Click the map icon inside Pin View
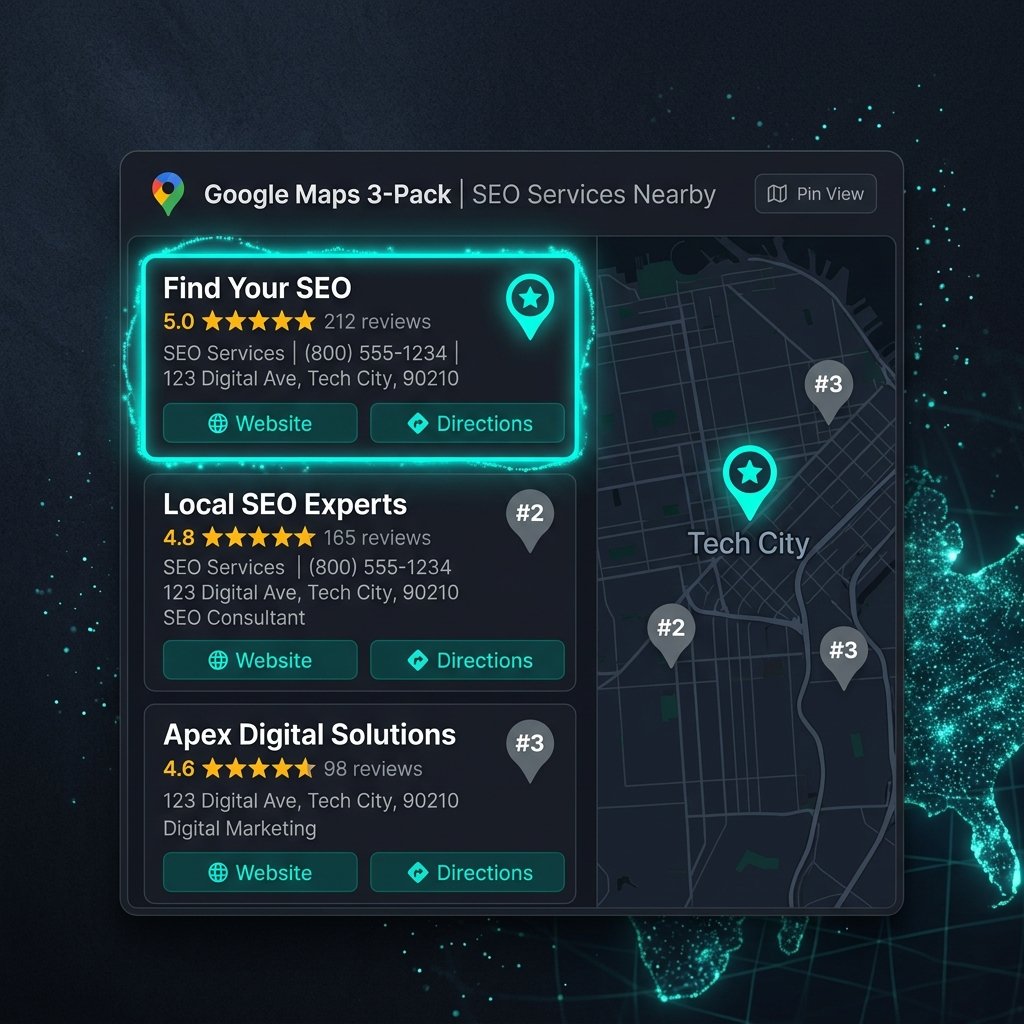This screenshot has width=1024, height=1024. (x=776, y=194)
